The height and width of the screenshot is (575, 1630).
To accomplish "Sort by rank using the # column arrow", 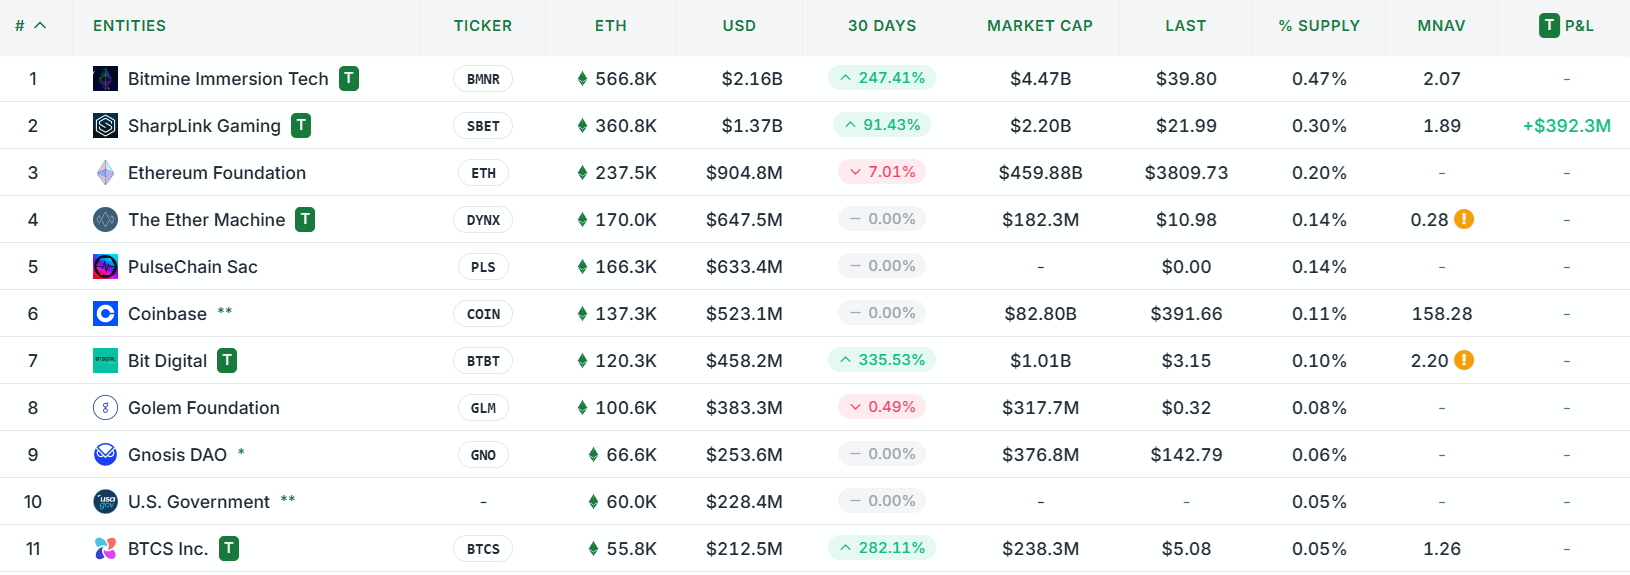I will coord(40,26).
